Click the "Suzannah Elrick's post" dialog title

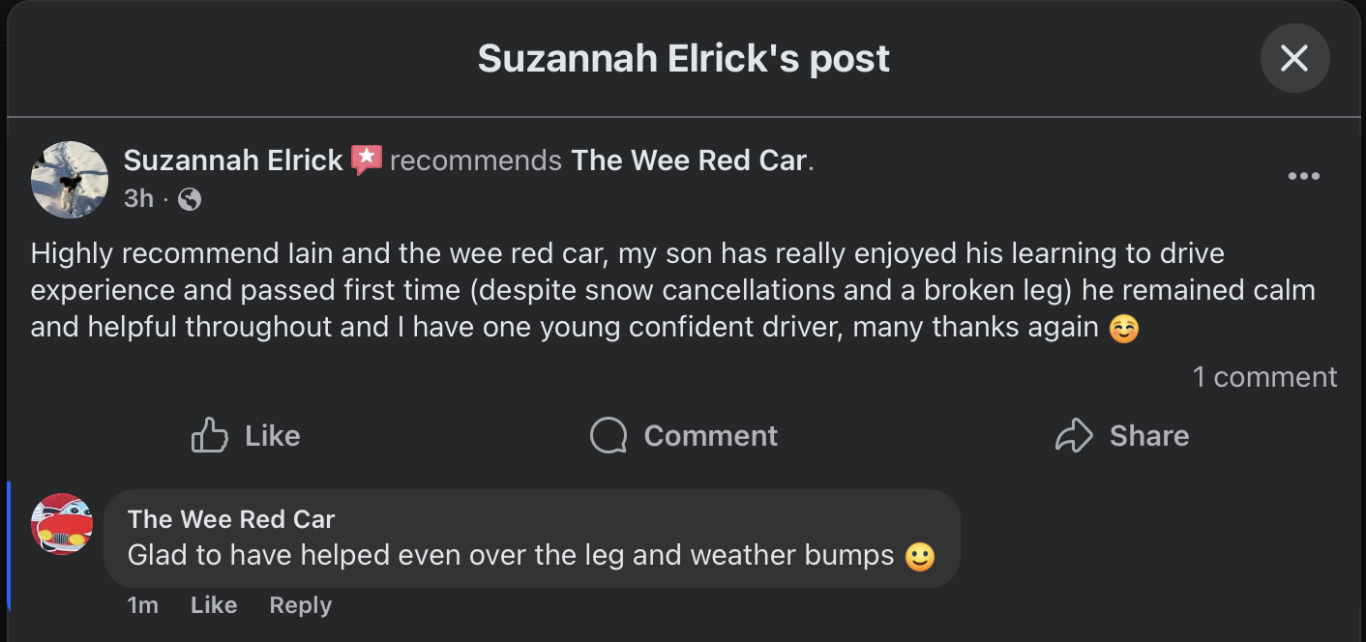tap(683, 59)
